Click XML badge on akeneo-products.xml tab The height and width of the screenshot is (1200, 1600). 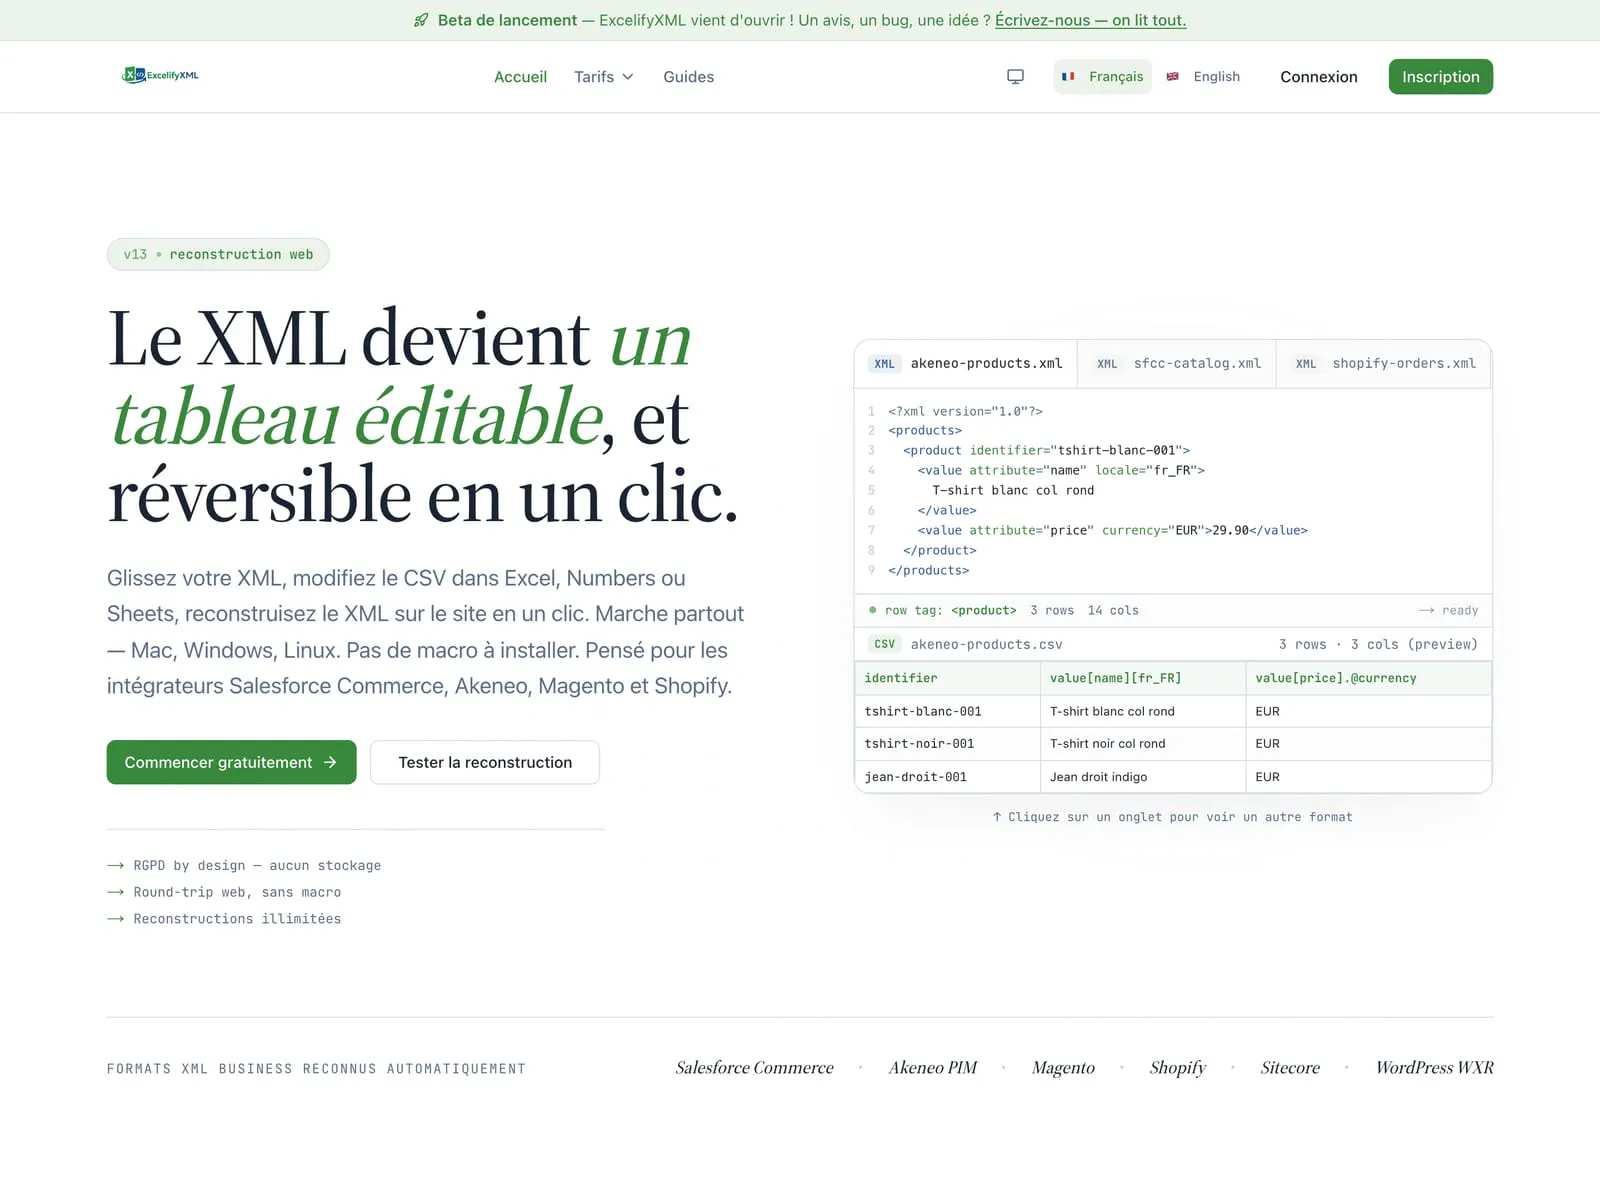click(x=884, y=364)
